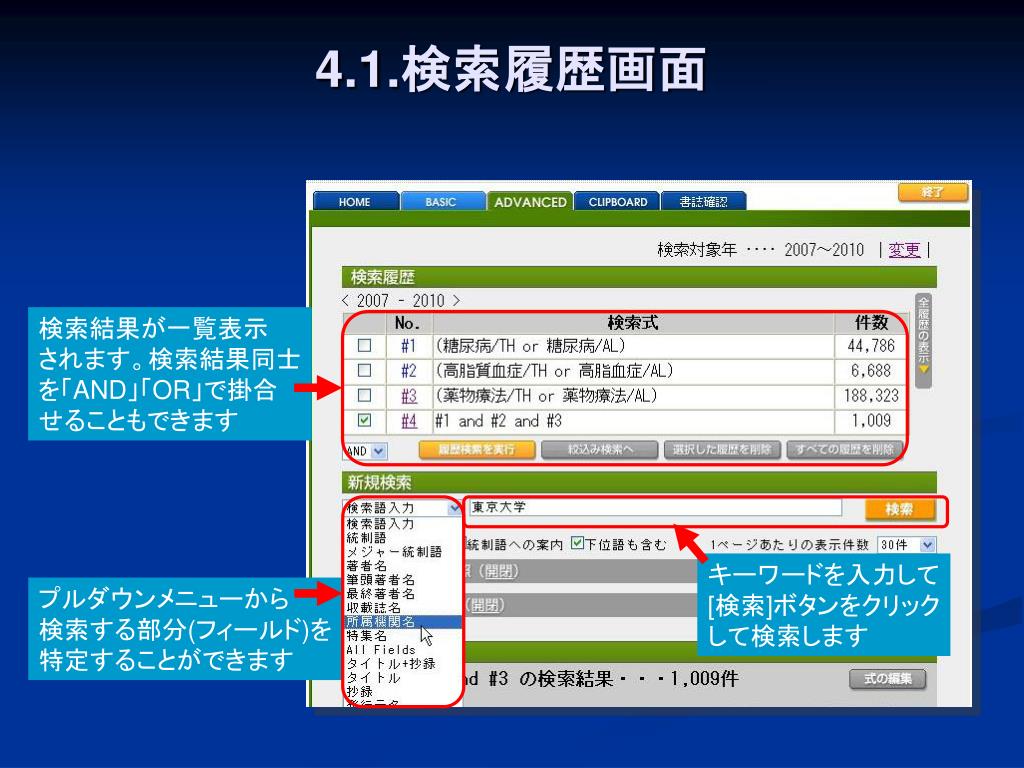Click the keyword field containing 東京大学

point(655,507)
